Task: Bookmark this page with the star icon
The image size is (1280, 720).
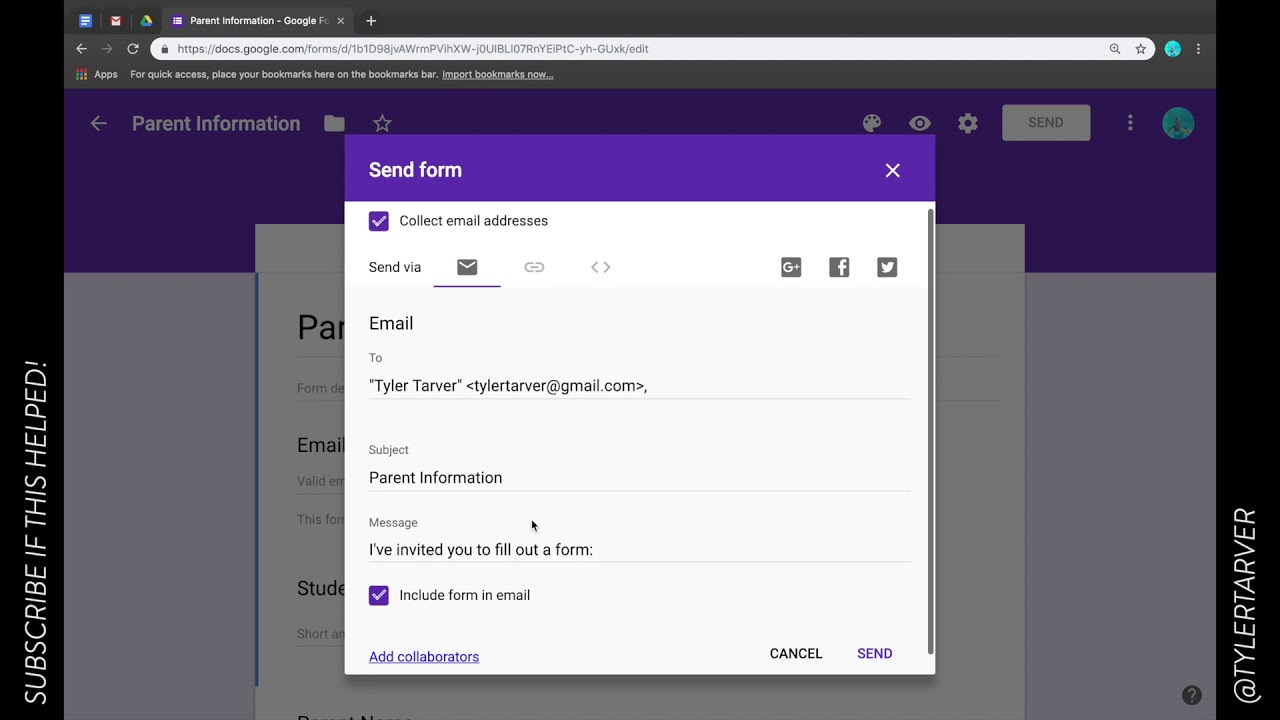Action: [1141, 48]
